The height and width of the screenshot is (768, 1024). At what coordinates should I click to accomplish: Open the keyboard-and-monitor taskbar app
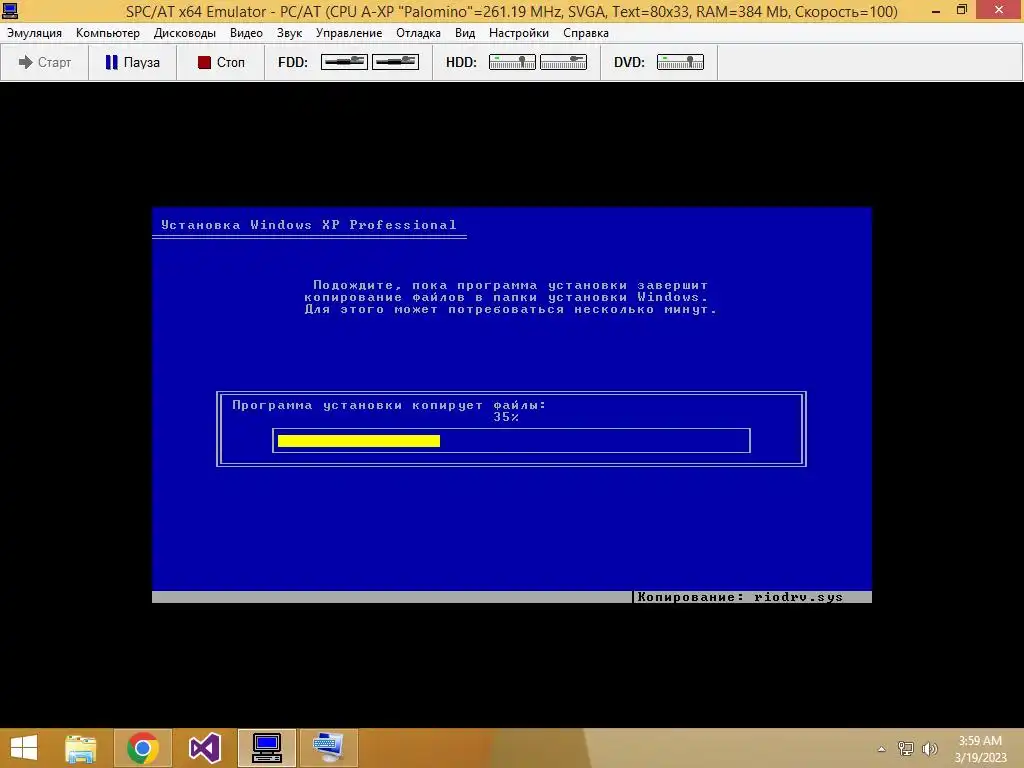click(x=328, y=748)
